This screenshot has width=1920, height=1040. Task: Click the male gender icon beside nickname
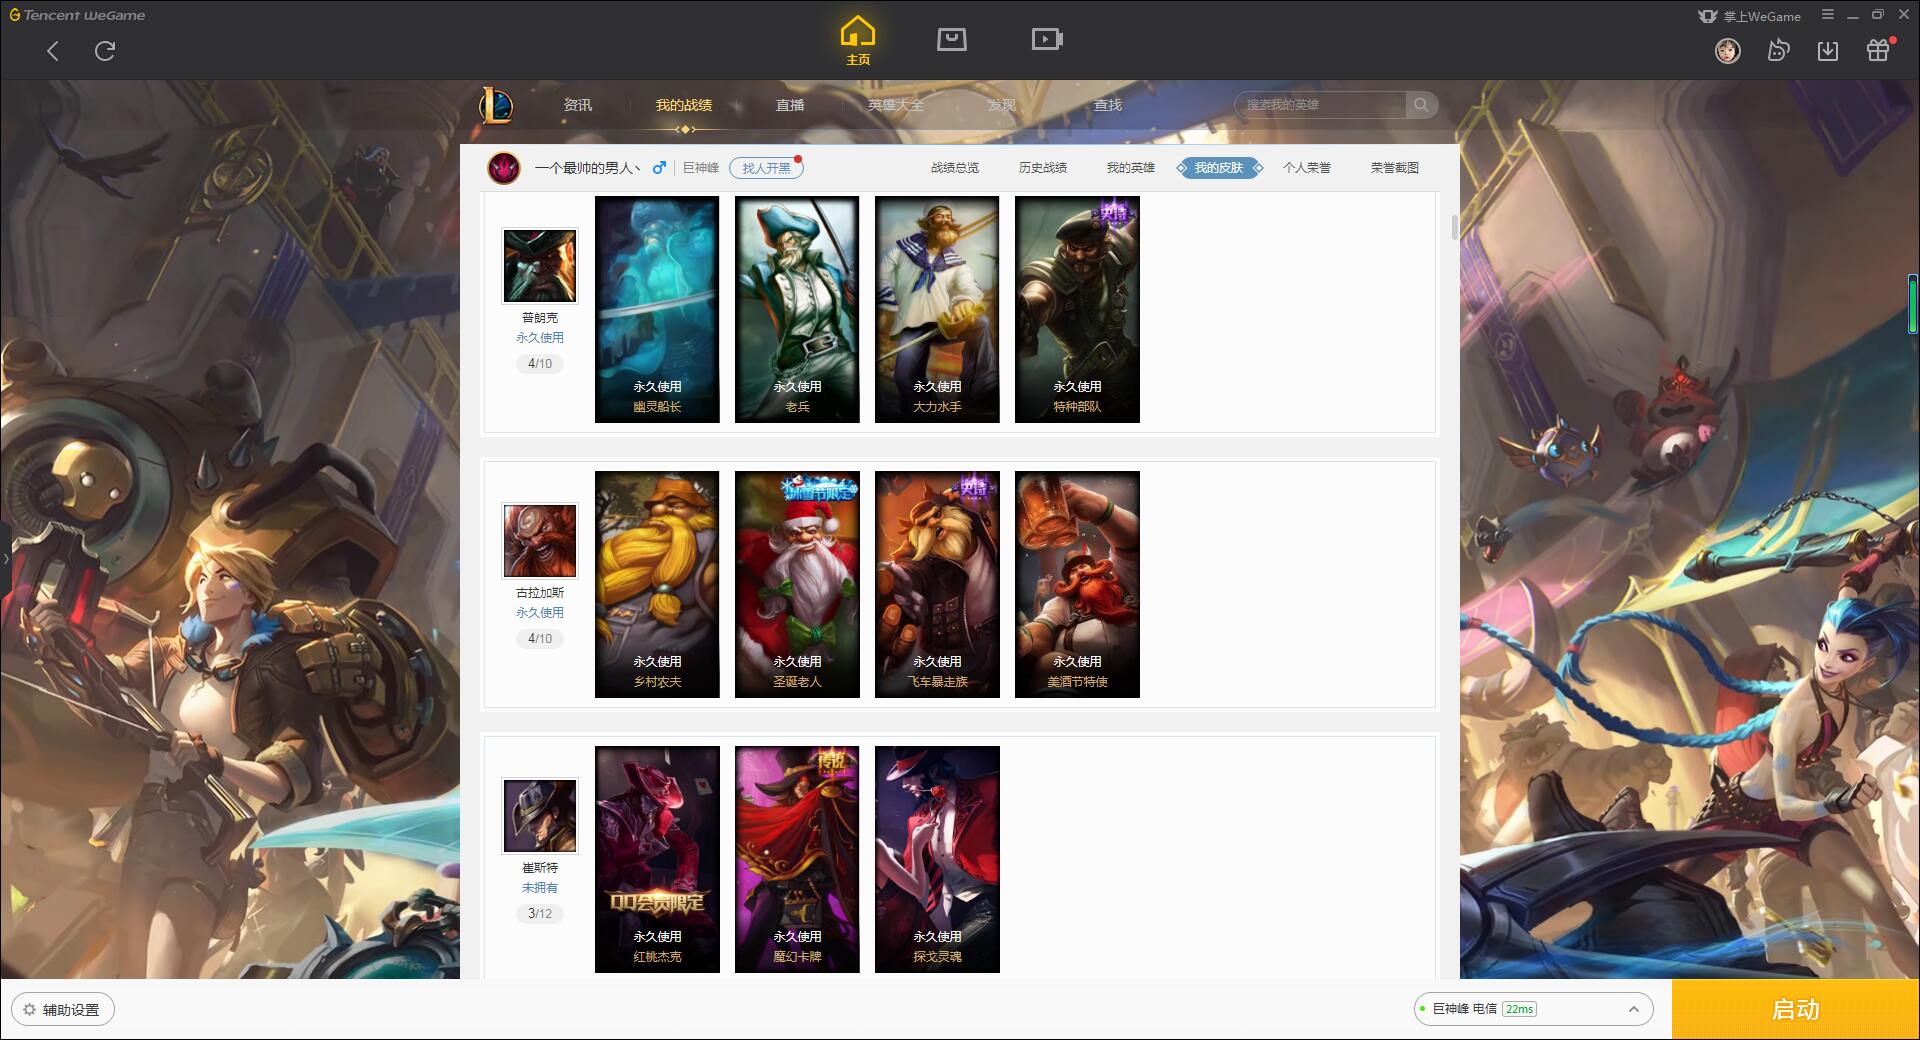click(x=659, y=168)
